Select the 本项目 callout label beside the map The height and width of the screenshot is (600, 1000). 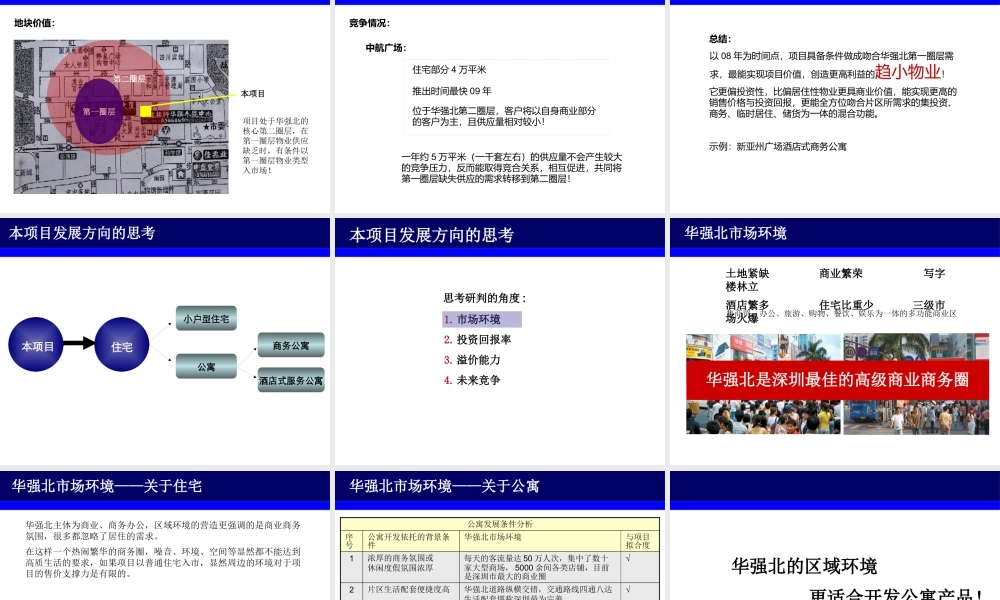tap(253, 94)
